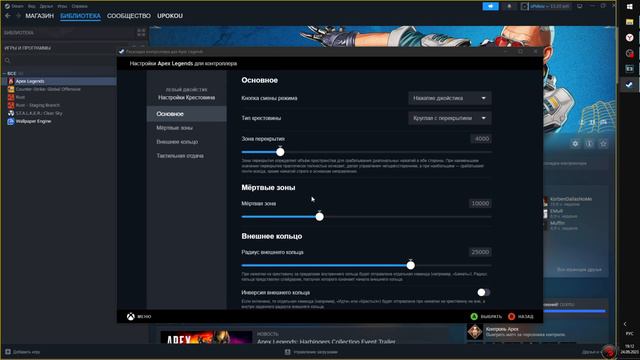Screen dimensions: 640x360
Task: Click Xbox logo Menu icon
Action: pyautogui.click(x=131, y=316)
